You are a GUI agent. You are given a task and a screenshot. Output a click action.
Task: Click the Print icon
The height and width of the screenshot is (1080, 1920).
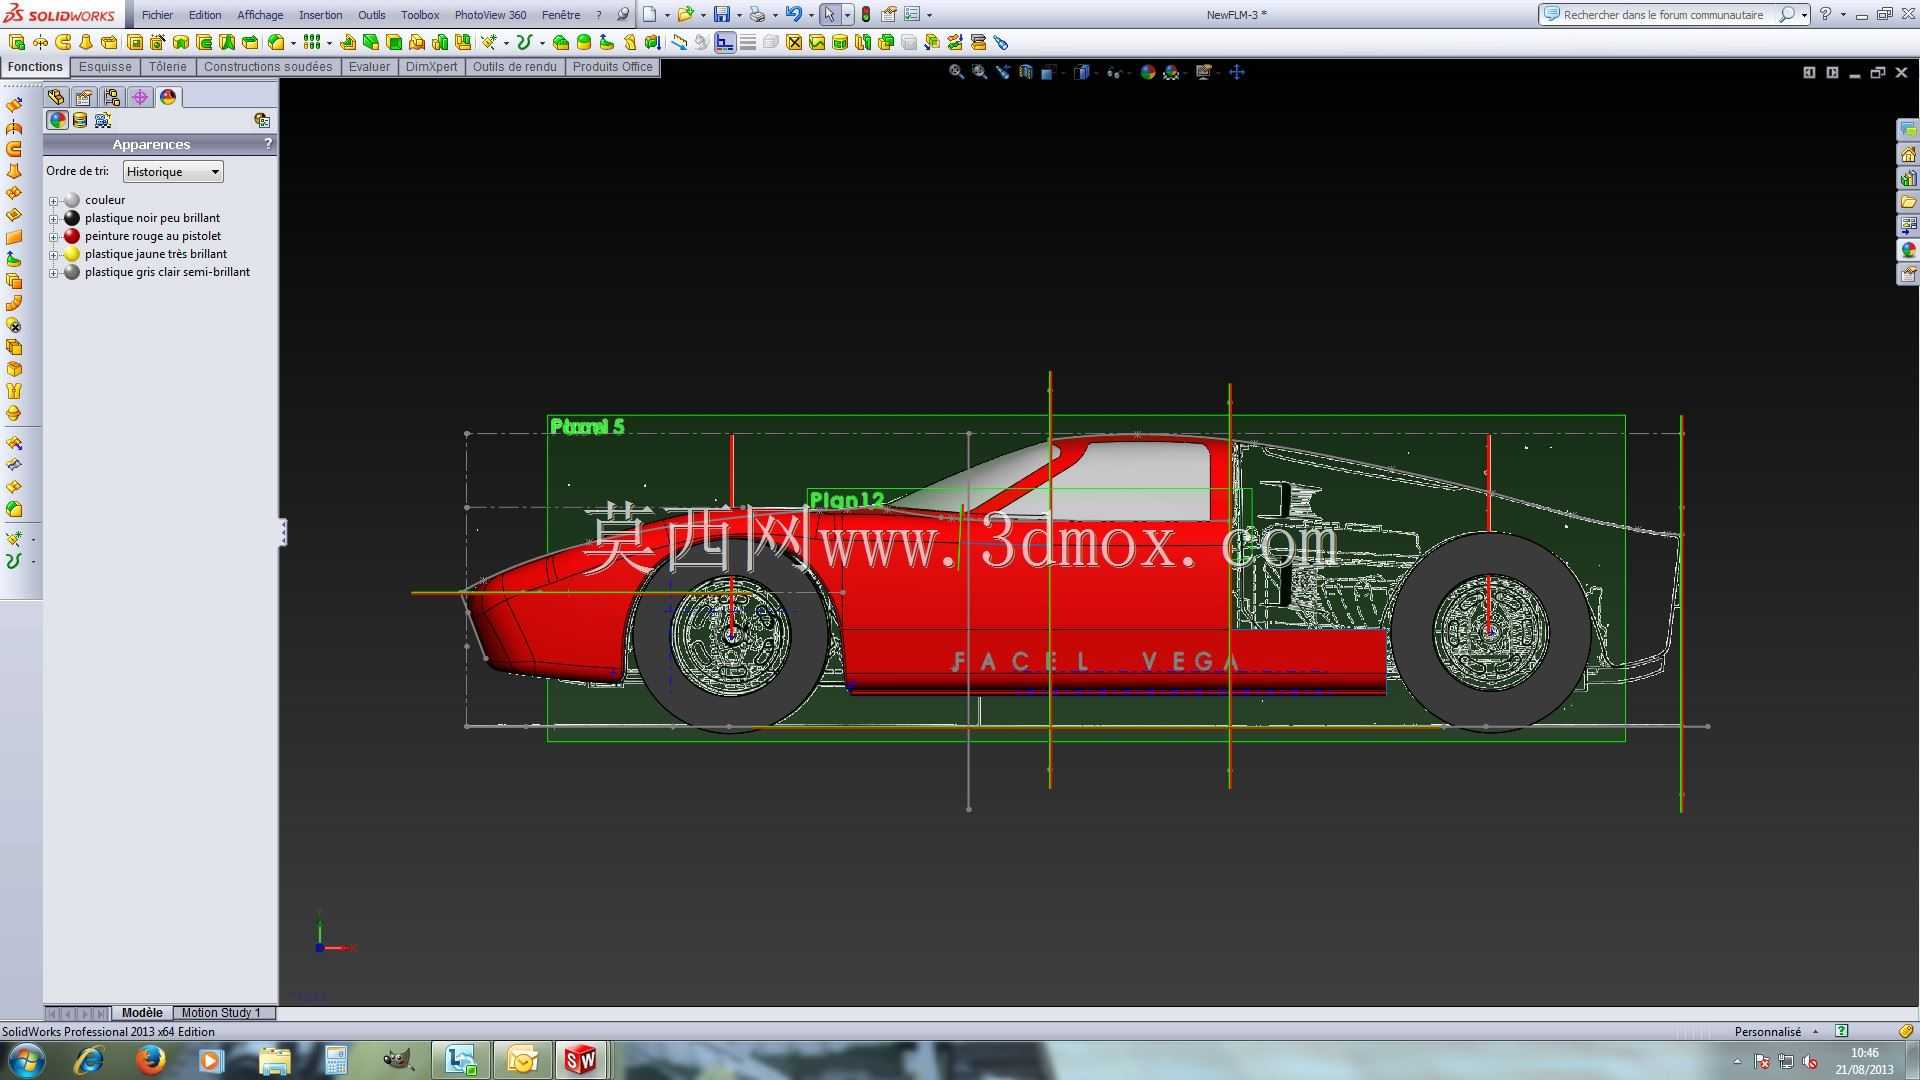tap(757, 15)
